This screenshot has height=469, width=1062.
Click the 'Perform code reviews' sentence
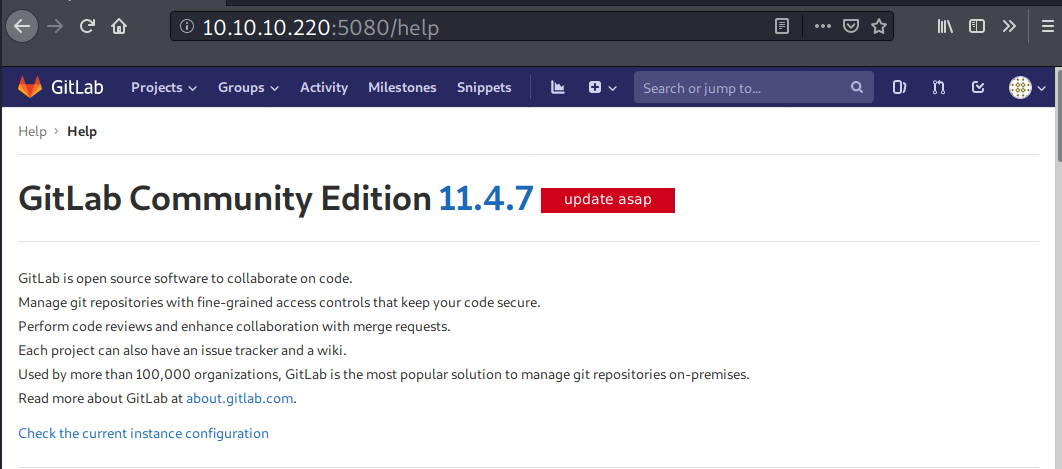pyautogui.click(x=234, y=327)
